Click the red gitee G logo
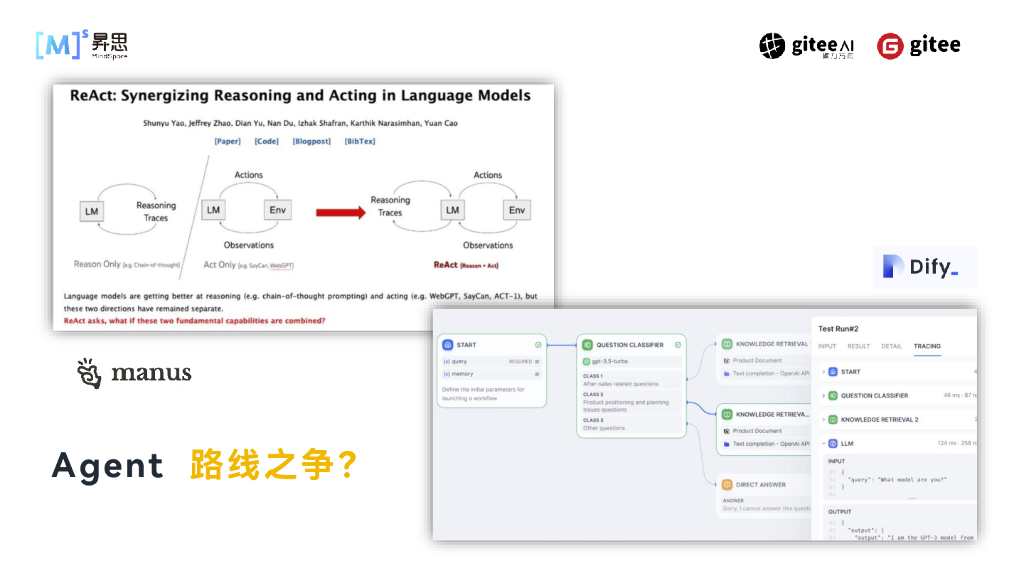The width and height of the screenshot is (1024, 576). [889, 46]
